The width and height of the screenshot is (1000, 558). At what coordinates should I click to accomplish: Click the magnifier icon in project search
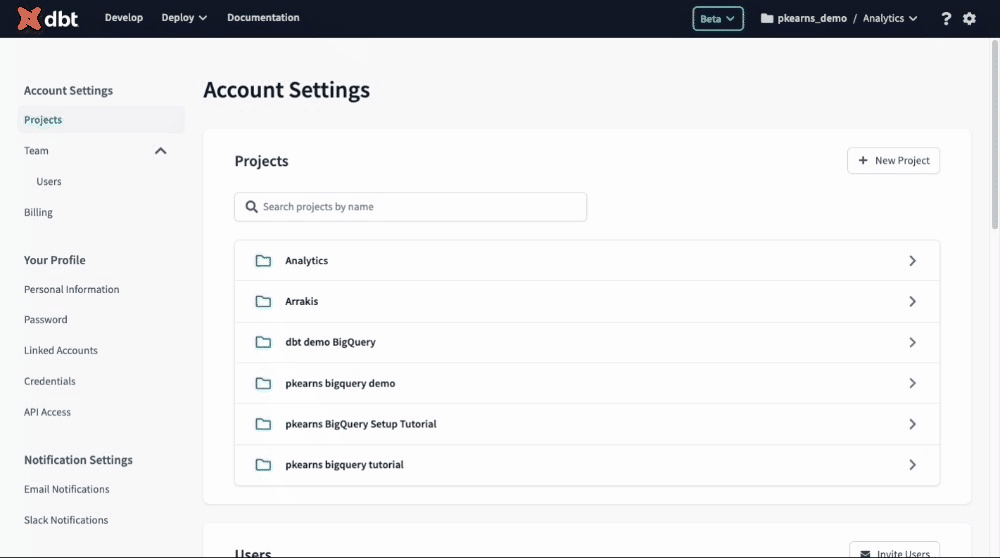[251, 207]
